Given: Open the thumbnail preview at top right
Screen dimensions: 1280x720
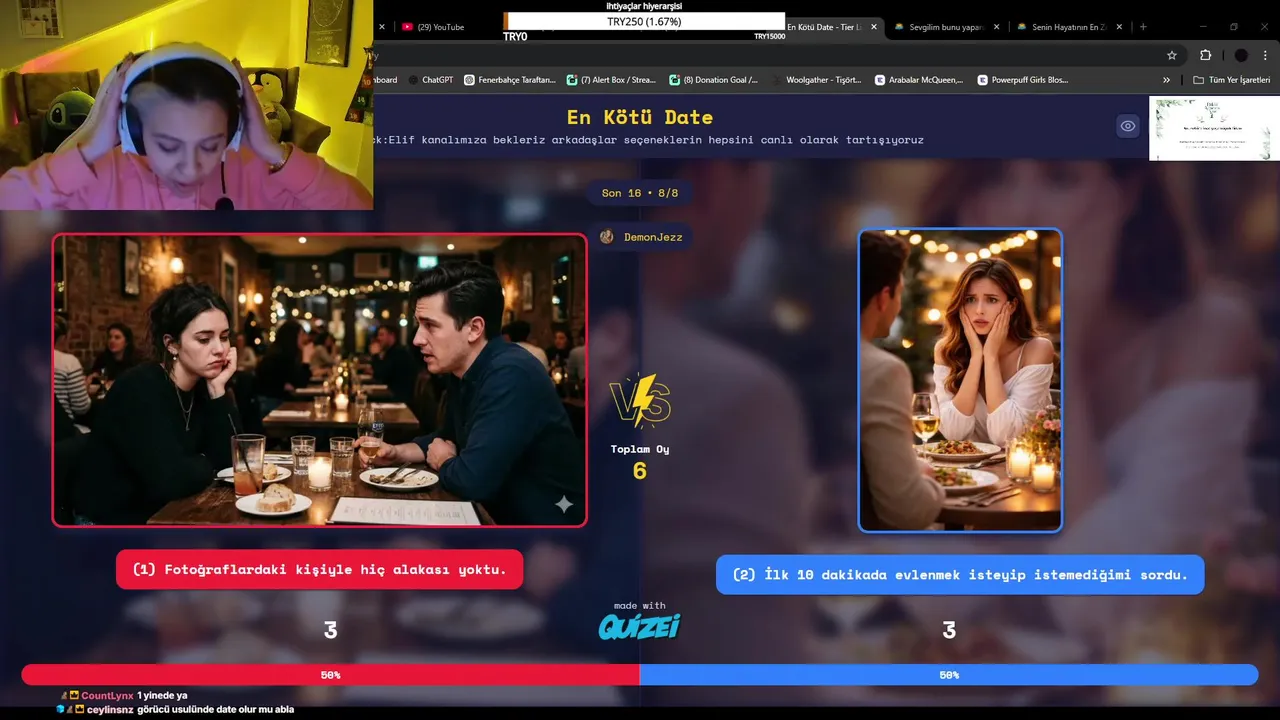Looking at the screenshot, I should pos(1214,128).
